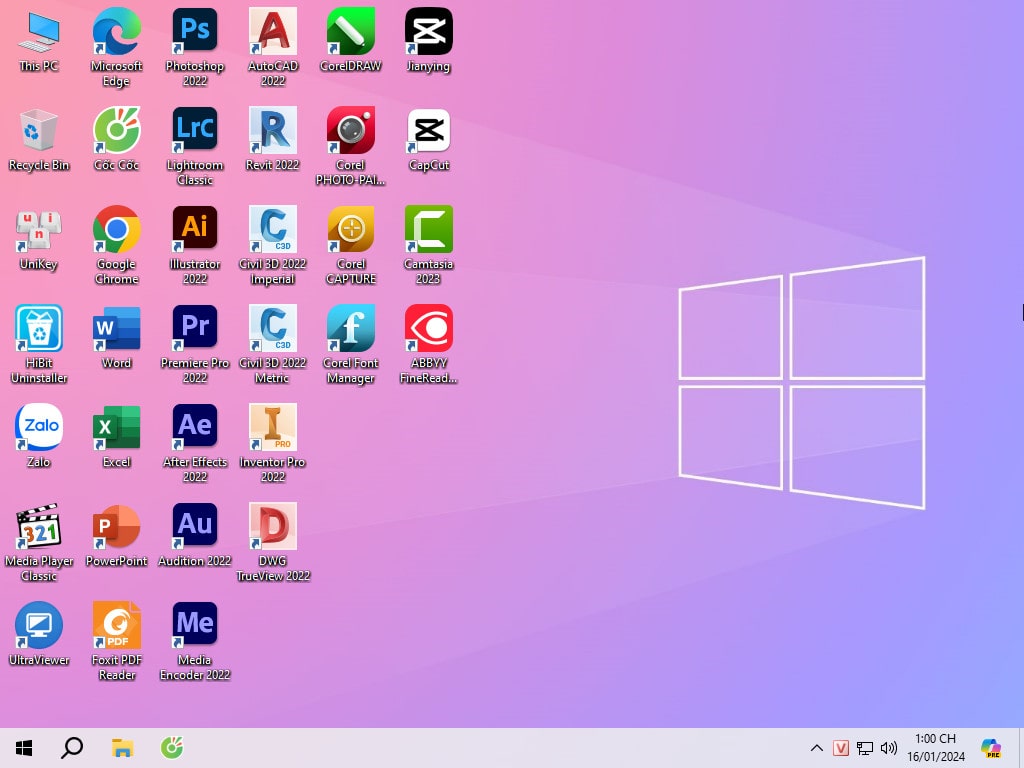Select the CorelDRAW desktop icon

pos(351,40)
